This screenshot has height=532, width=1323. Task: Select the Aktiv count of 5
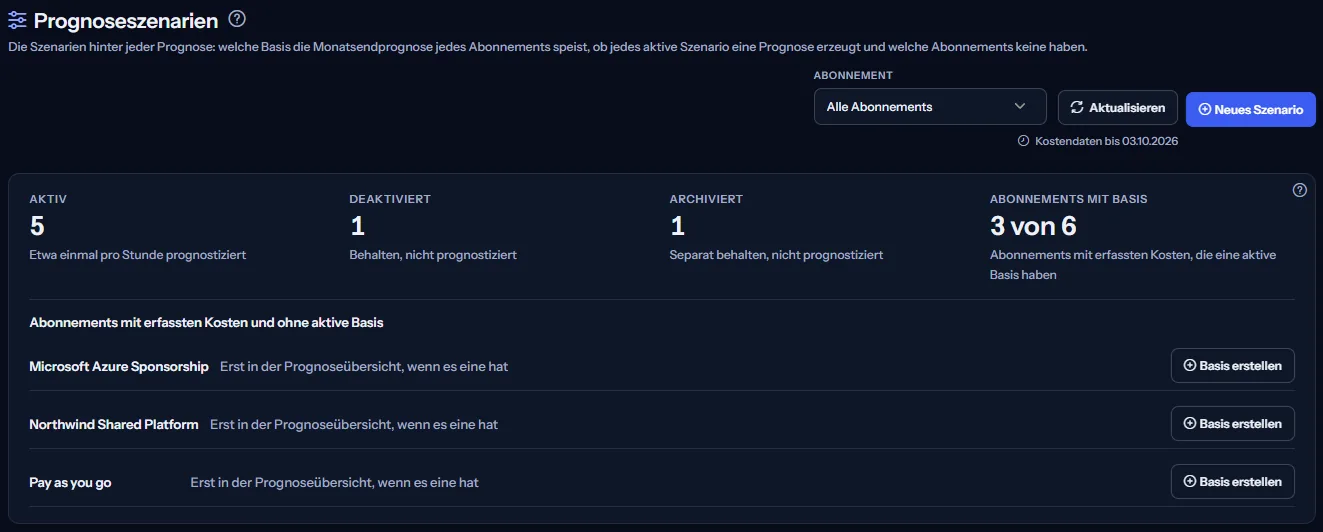[37, 226]
